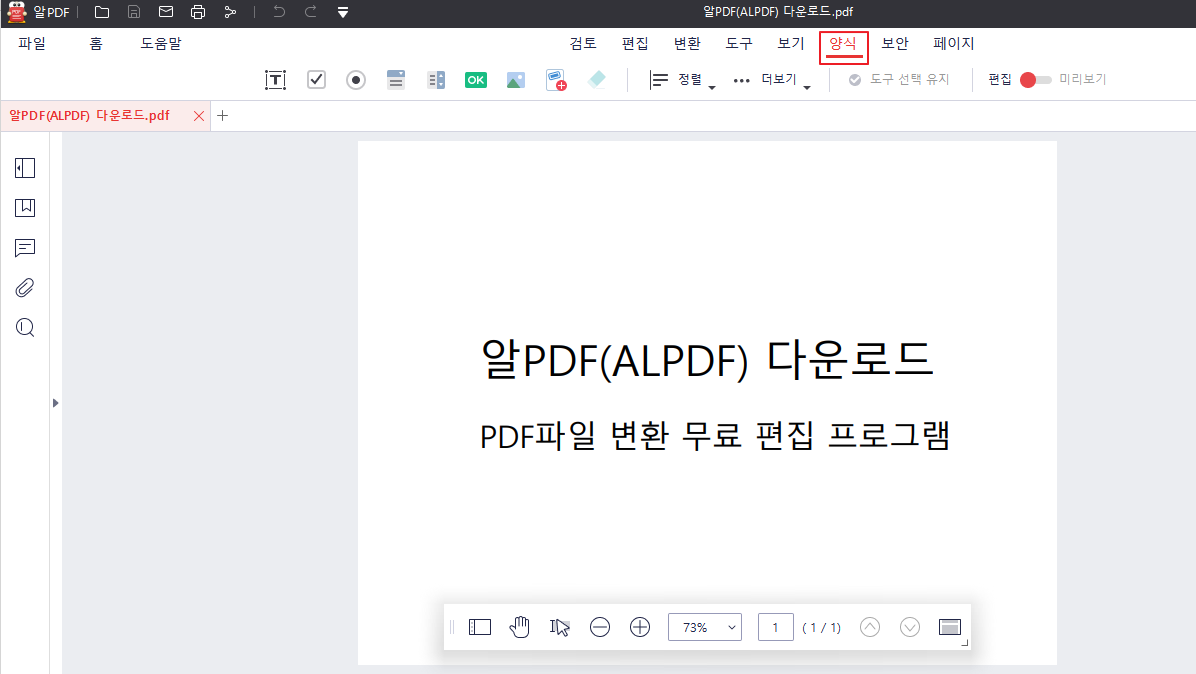
Task: Select the Checkbox form tool
Action: (316, 78)
